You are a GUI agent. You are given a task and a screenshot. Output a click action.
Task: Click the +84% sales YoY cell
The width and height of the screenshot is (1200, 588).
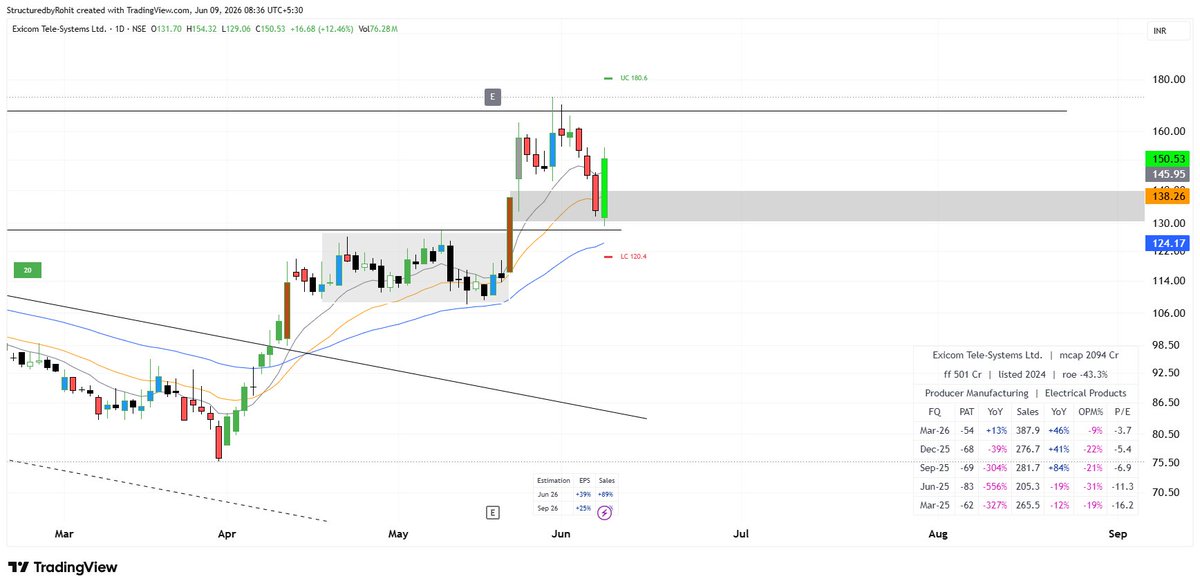tap(1059, 467)
